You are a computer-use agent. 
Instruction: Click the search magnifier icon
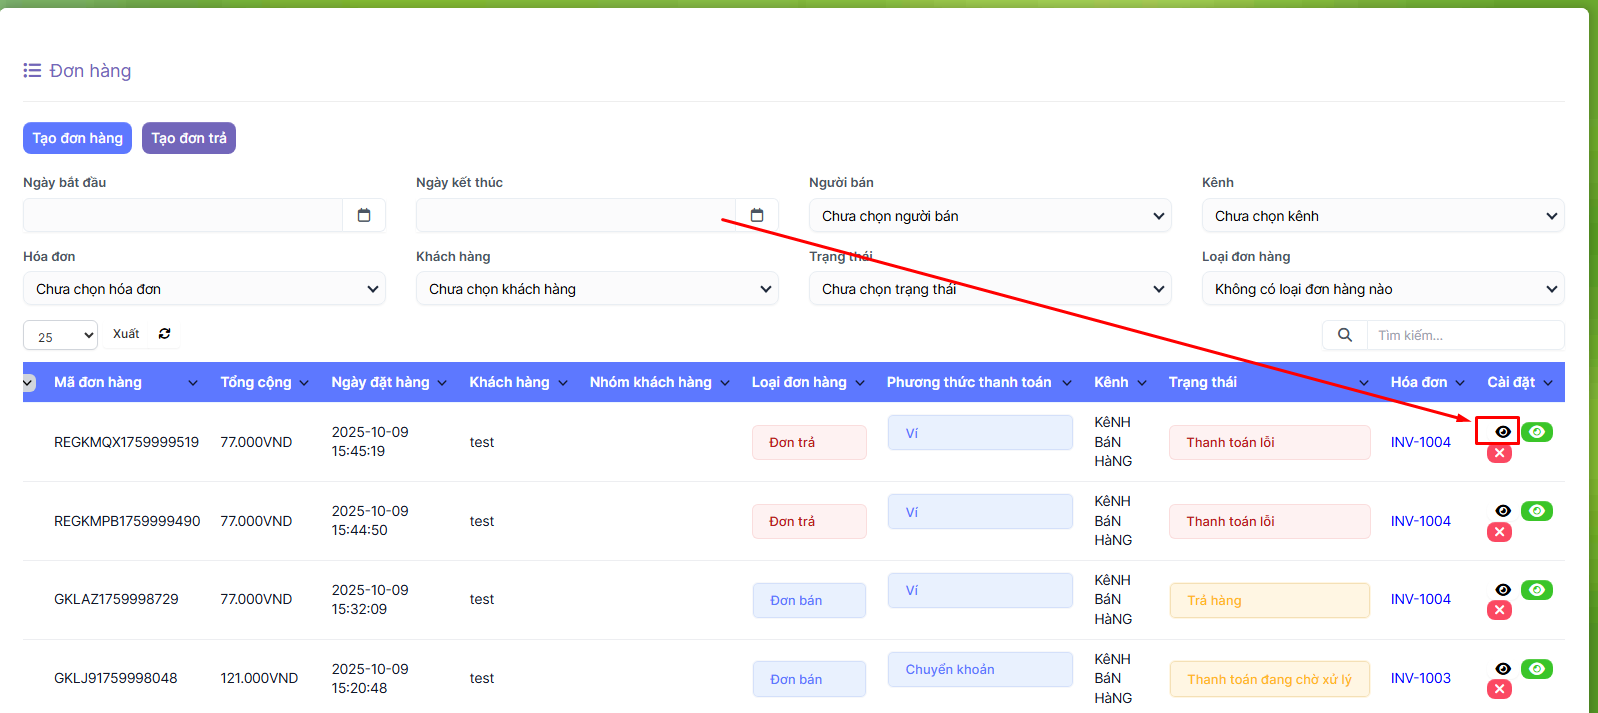coord(1345,335)
